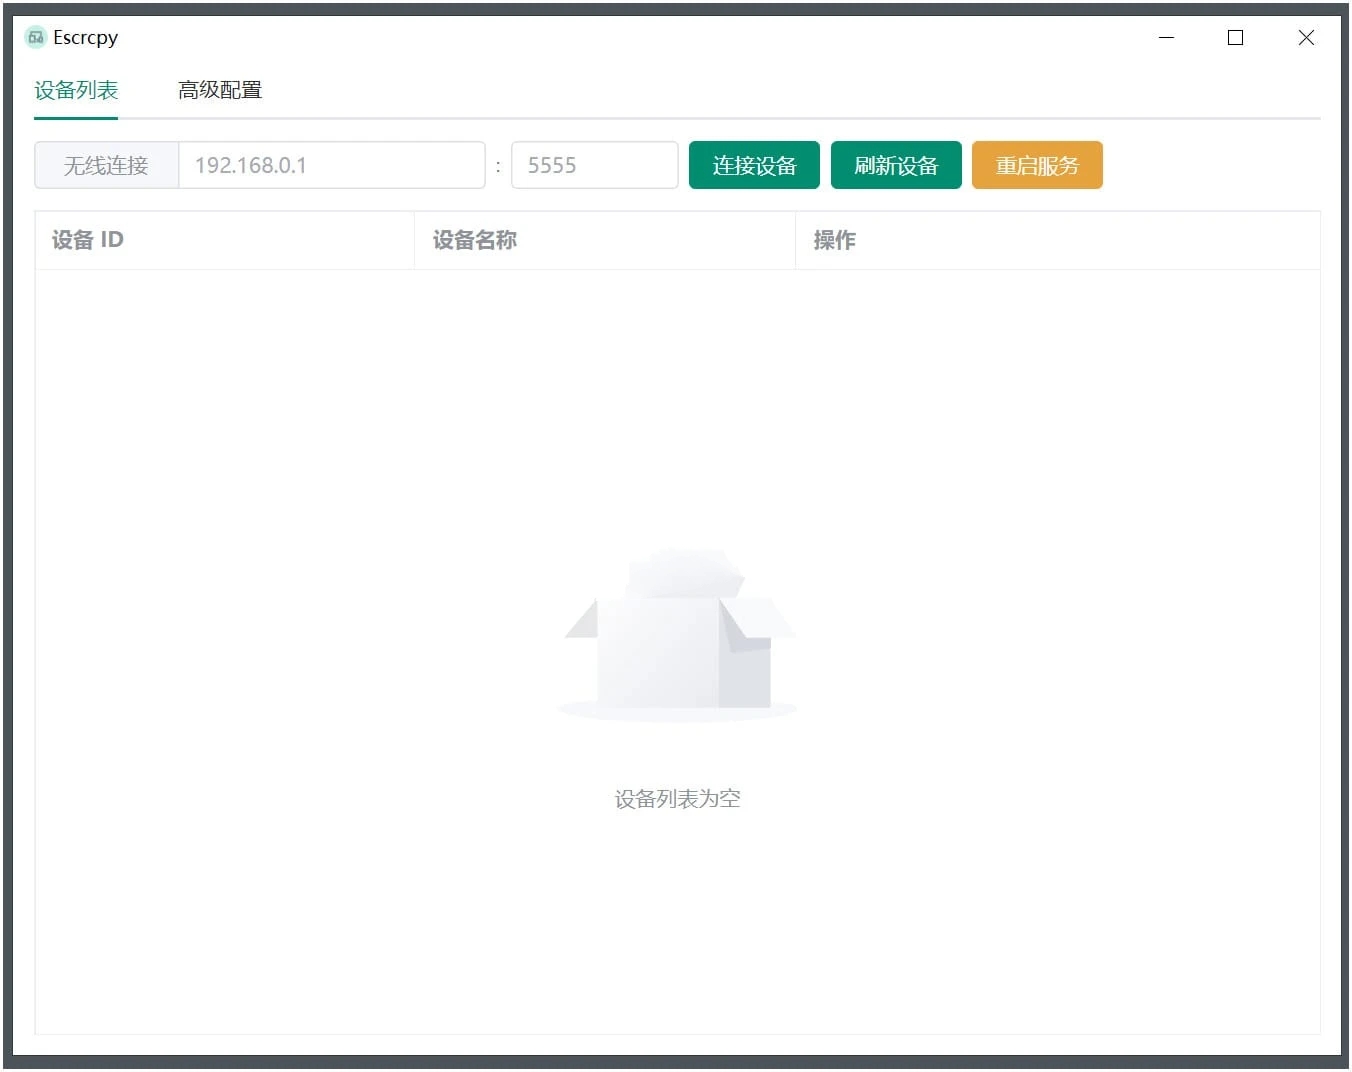Select the 设备 ID column header
The height and width of the screenshot is (1072, 1352).
click(87, 240)
